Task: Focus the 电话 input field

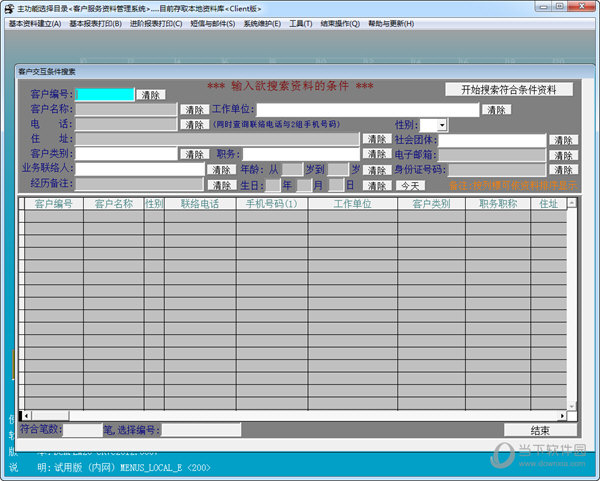Action: 126,124
